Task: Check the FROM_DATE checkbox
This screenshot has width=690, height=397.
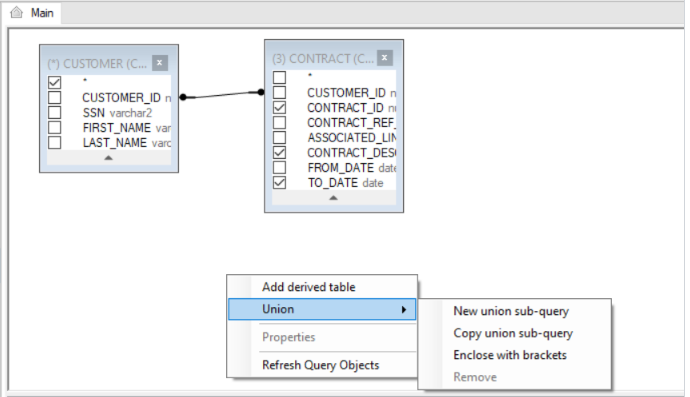Action: [x=279, y=167]
